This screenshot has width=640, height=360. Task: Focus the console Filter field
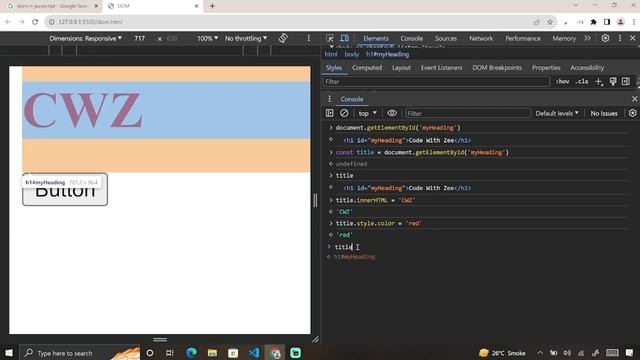pos(468,113)
